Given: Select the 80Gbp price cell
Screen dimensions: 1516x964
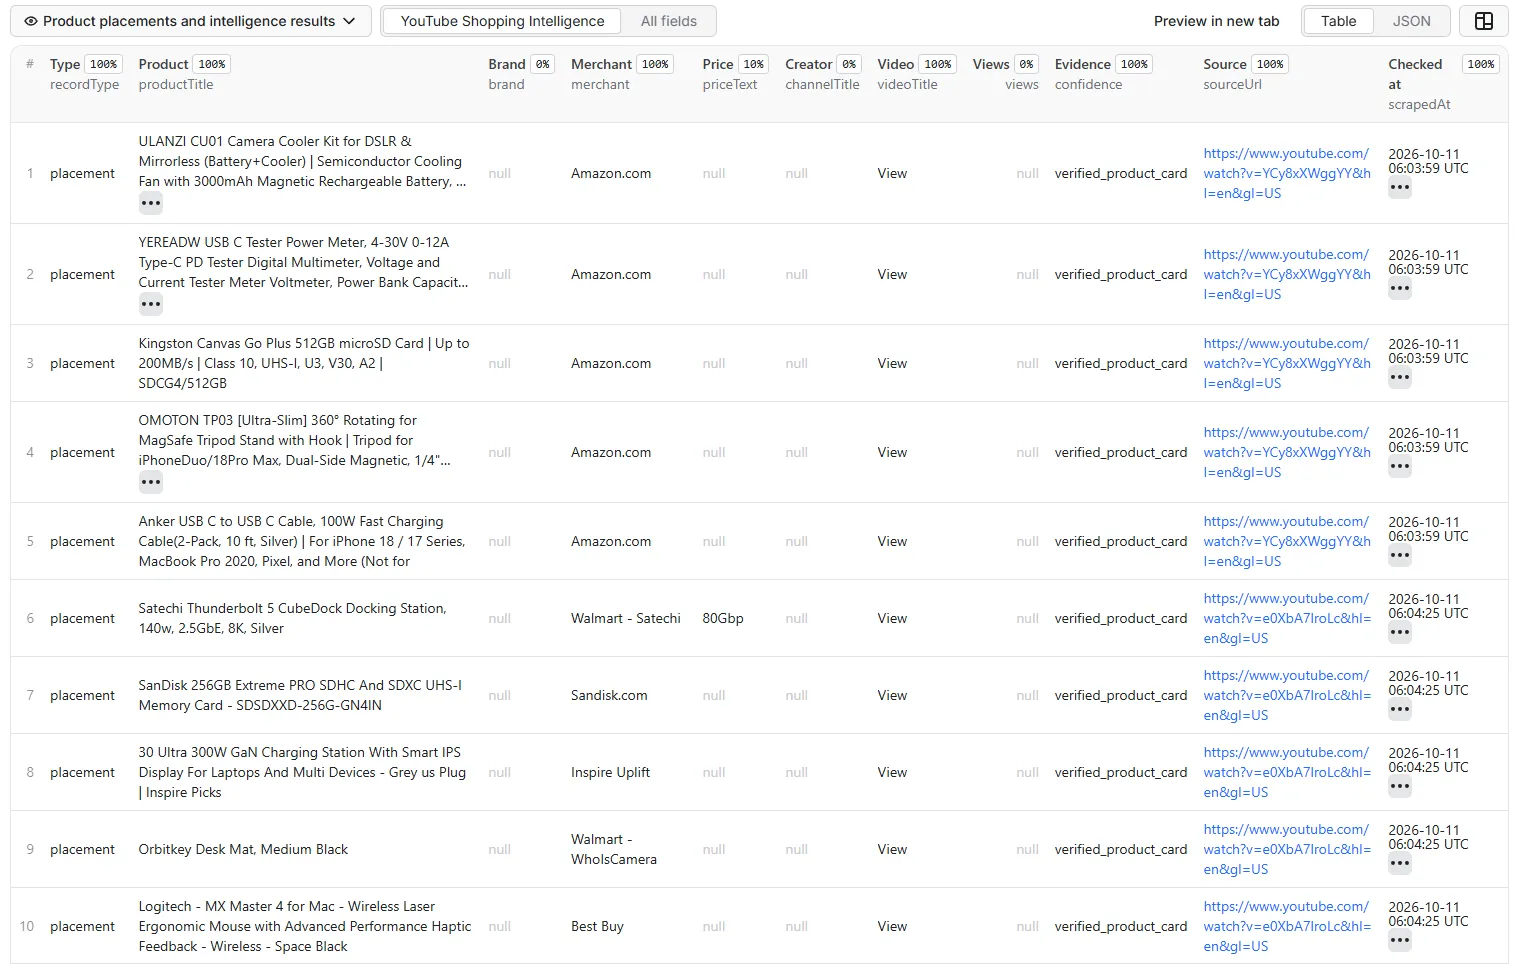Looking at the screenshot, I should (723, 619).
